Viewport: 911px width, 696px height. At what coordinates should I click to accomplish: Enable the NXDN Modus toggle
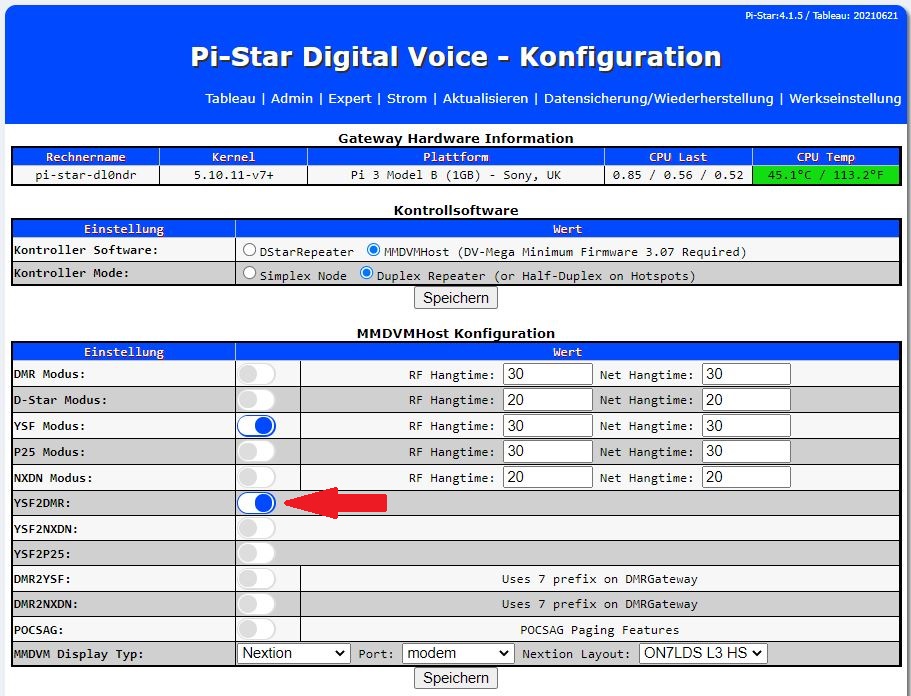point(256,478)
